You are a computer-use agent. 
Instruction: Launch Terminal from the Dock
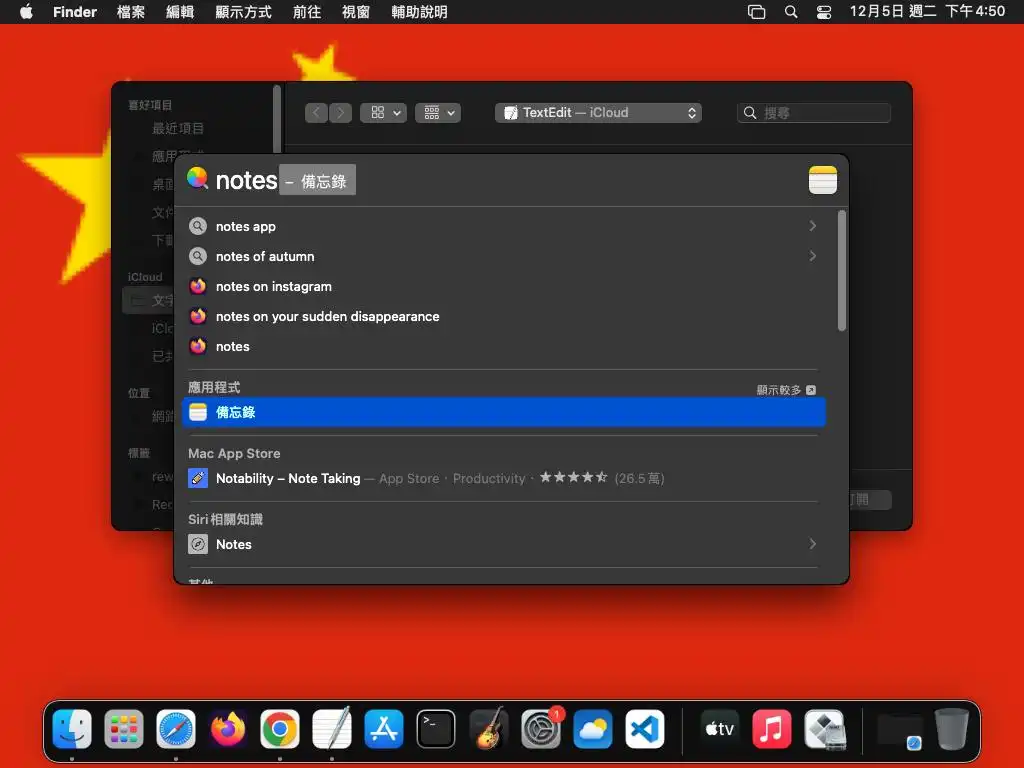click(436, 729)
